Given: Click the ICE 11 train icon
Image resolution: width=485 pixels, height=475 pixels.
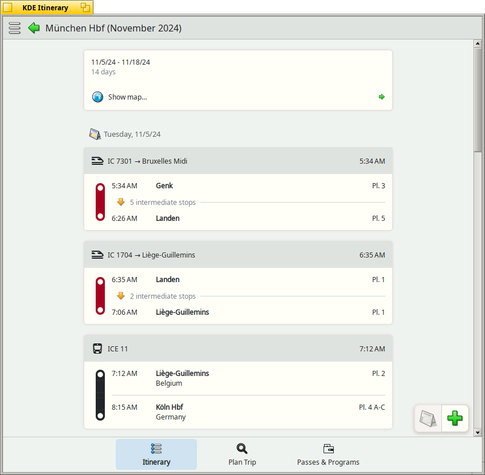Looking at the screenshot, I should (97, 349).
